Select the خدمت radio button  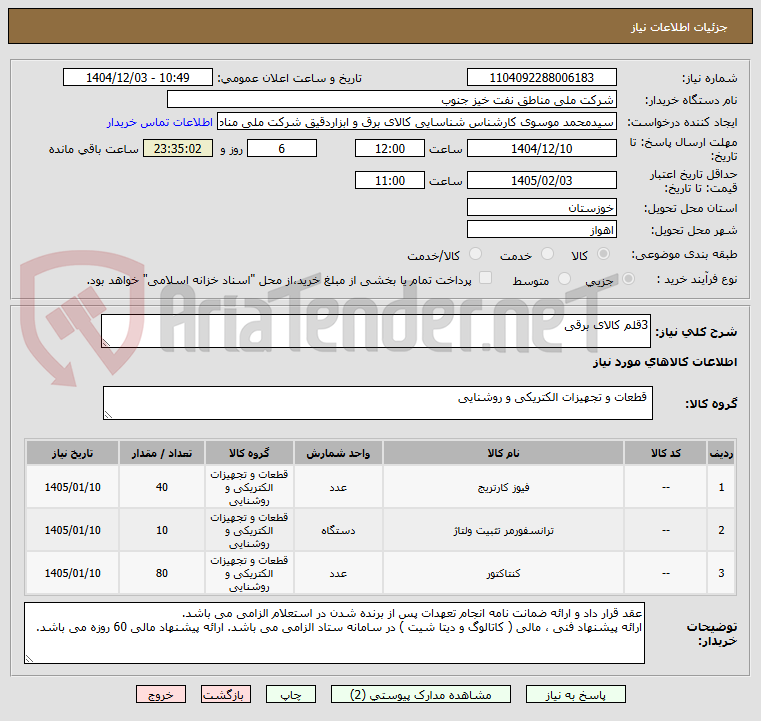click(547, 254)
